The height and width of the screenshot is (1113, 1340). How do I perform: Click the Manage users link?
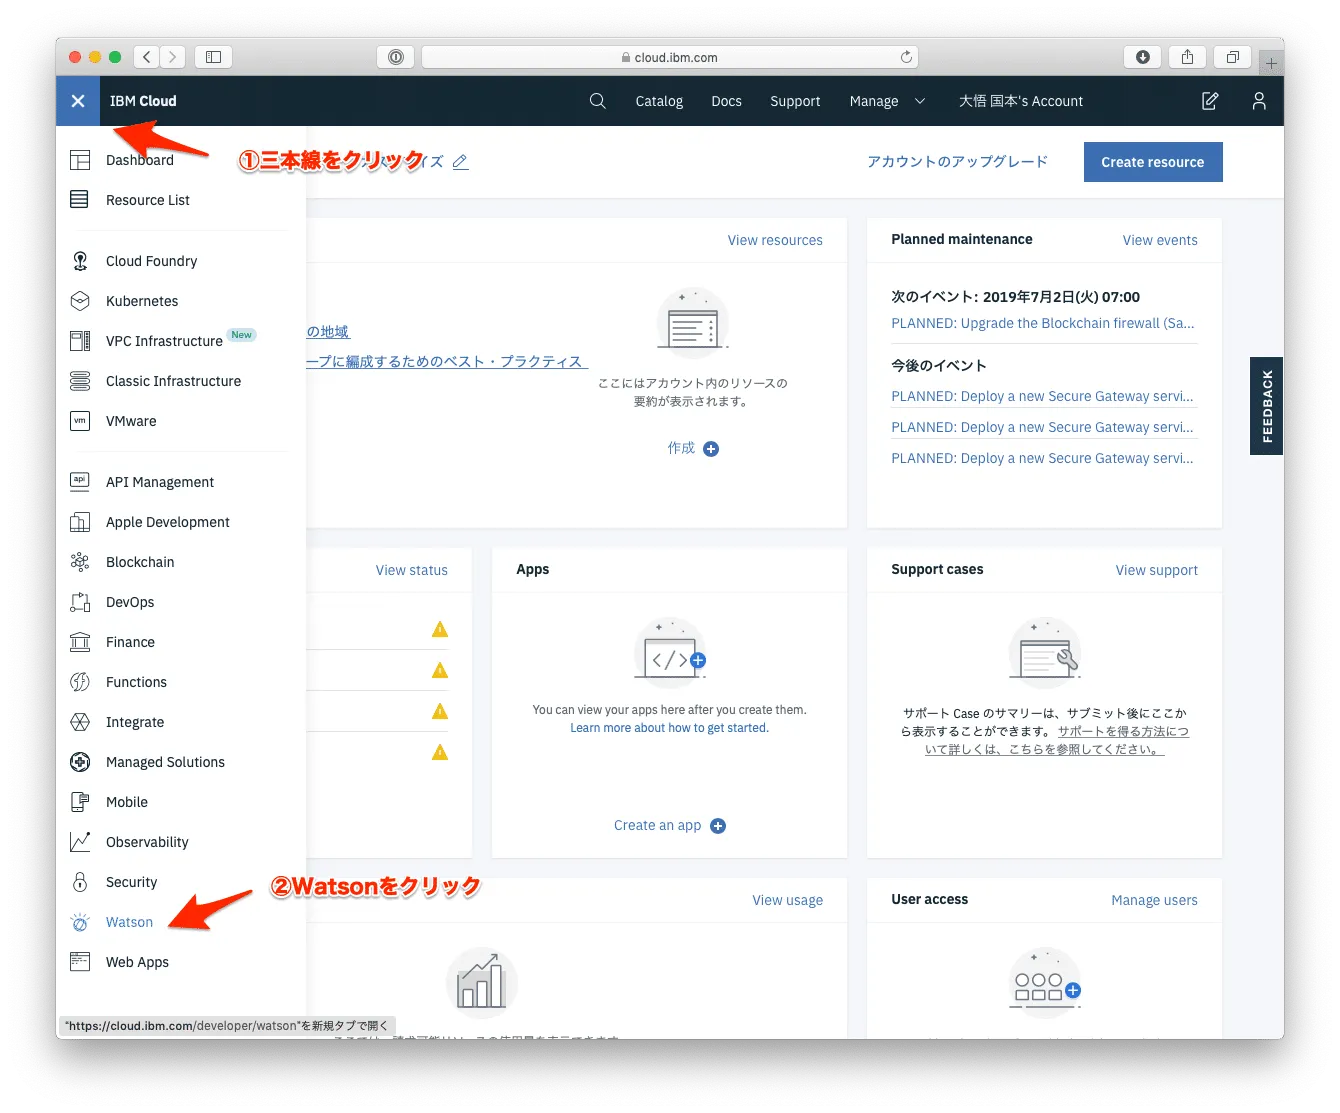point(1154,900)
